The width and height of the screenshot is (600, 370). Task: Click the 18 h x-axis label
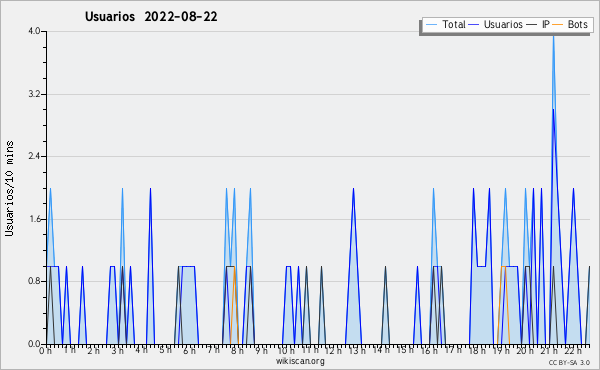(477, 350)
